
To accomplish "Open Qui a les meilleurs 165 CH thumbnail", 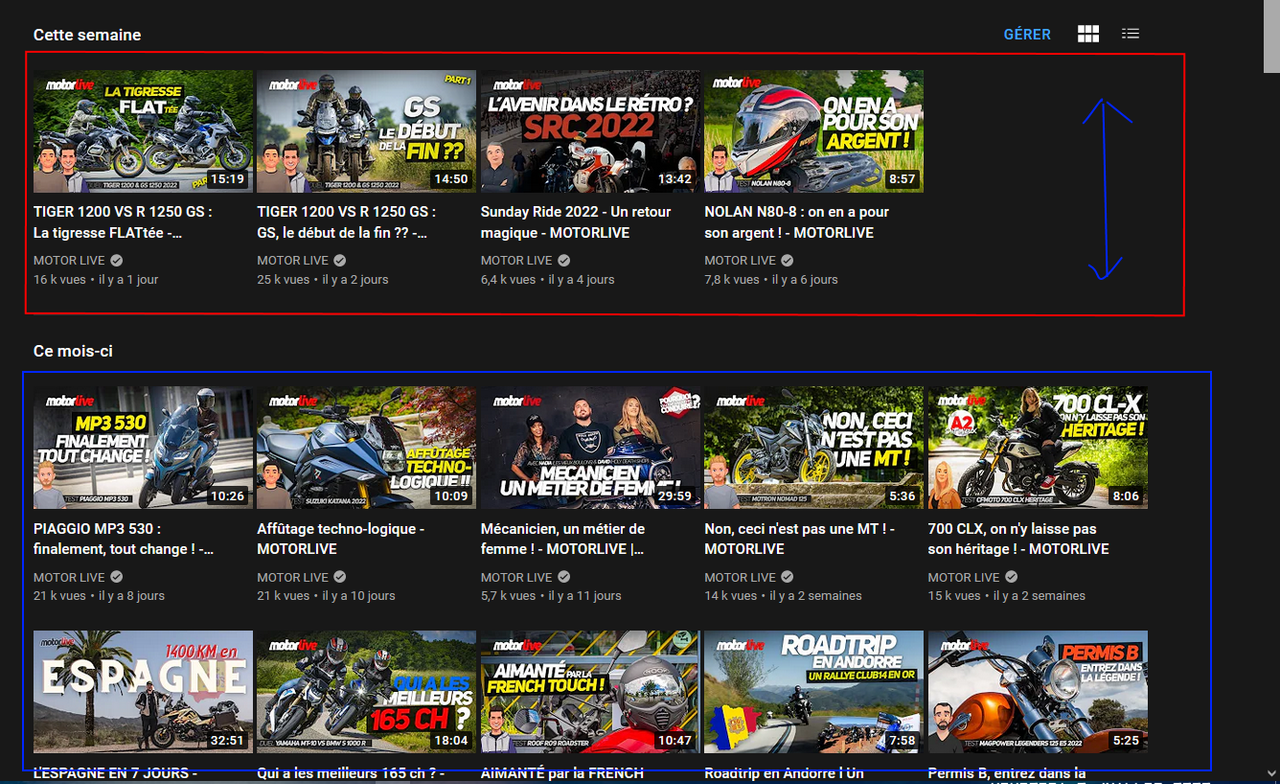I will click(366, 691).
